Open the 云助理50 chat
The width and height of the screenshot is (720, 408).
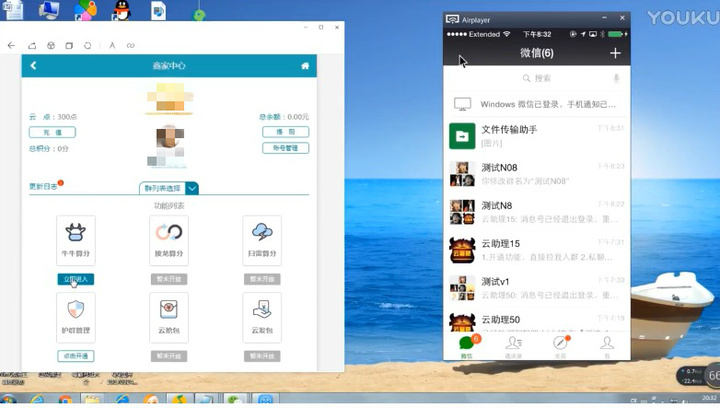tap(537, 321)
